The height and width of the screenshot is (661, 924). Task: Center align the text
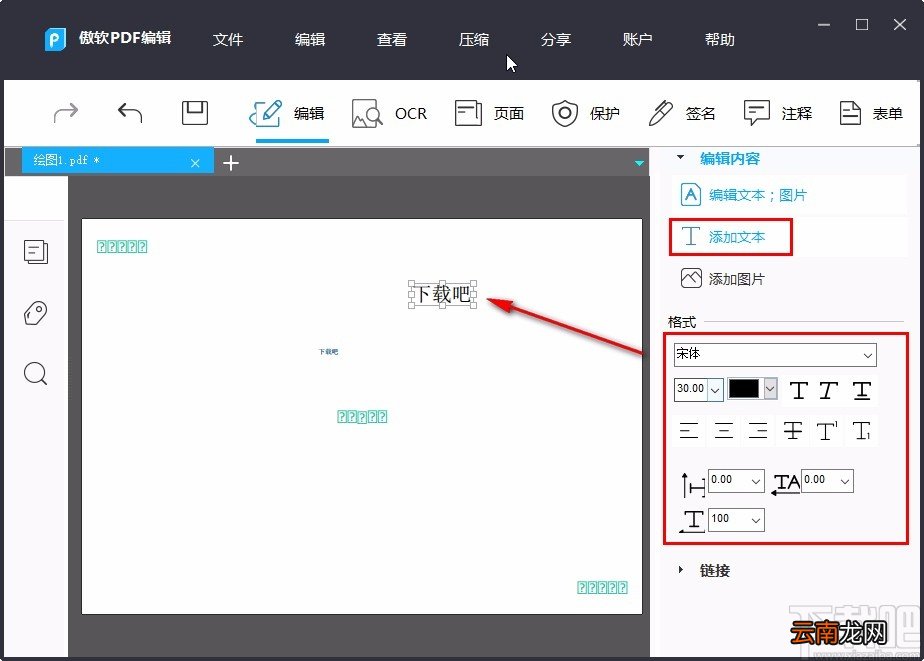724,431
